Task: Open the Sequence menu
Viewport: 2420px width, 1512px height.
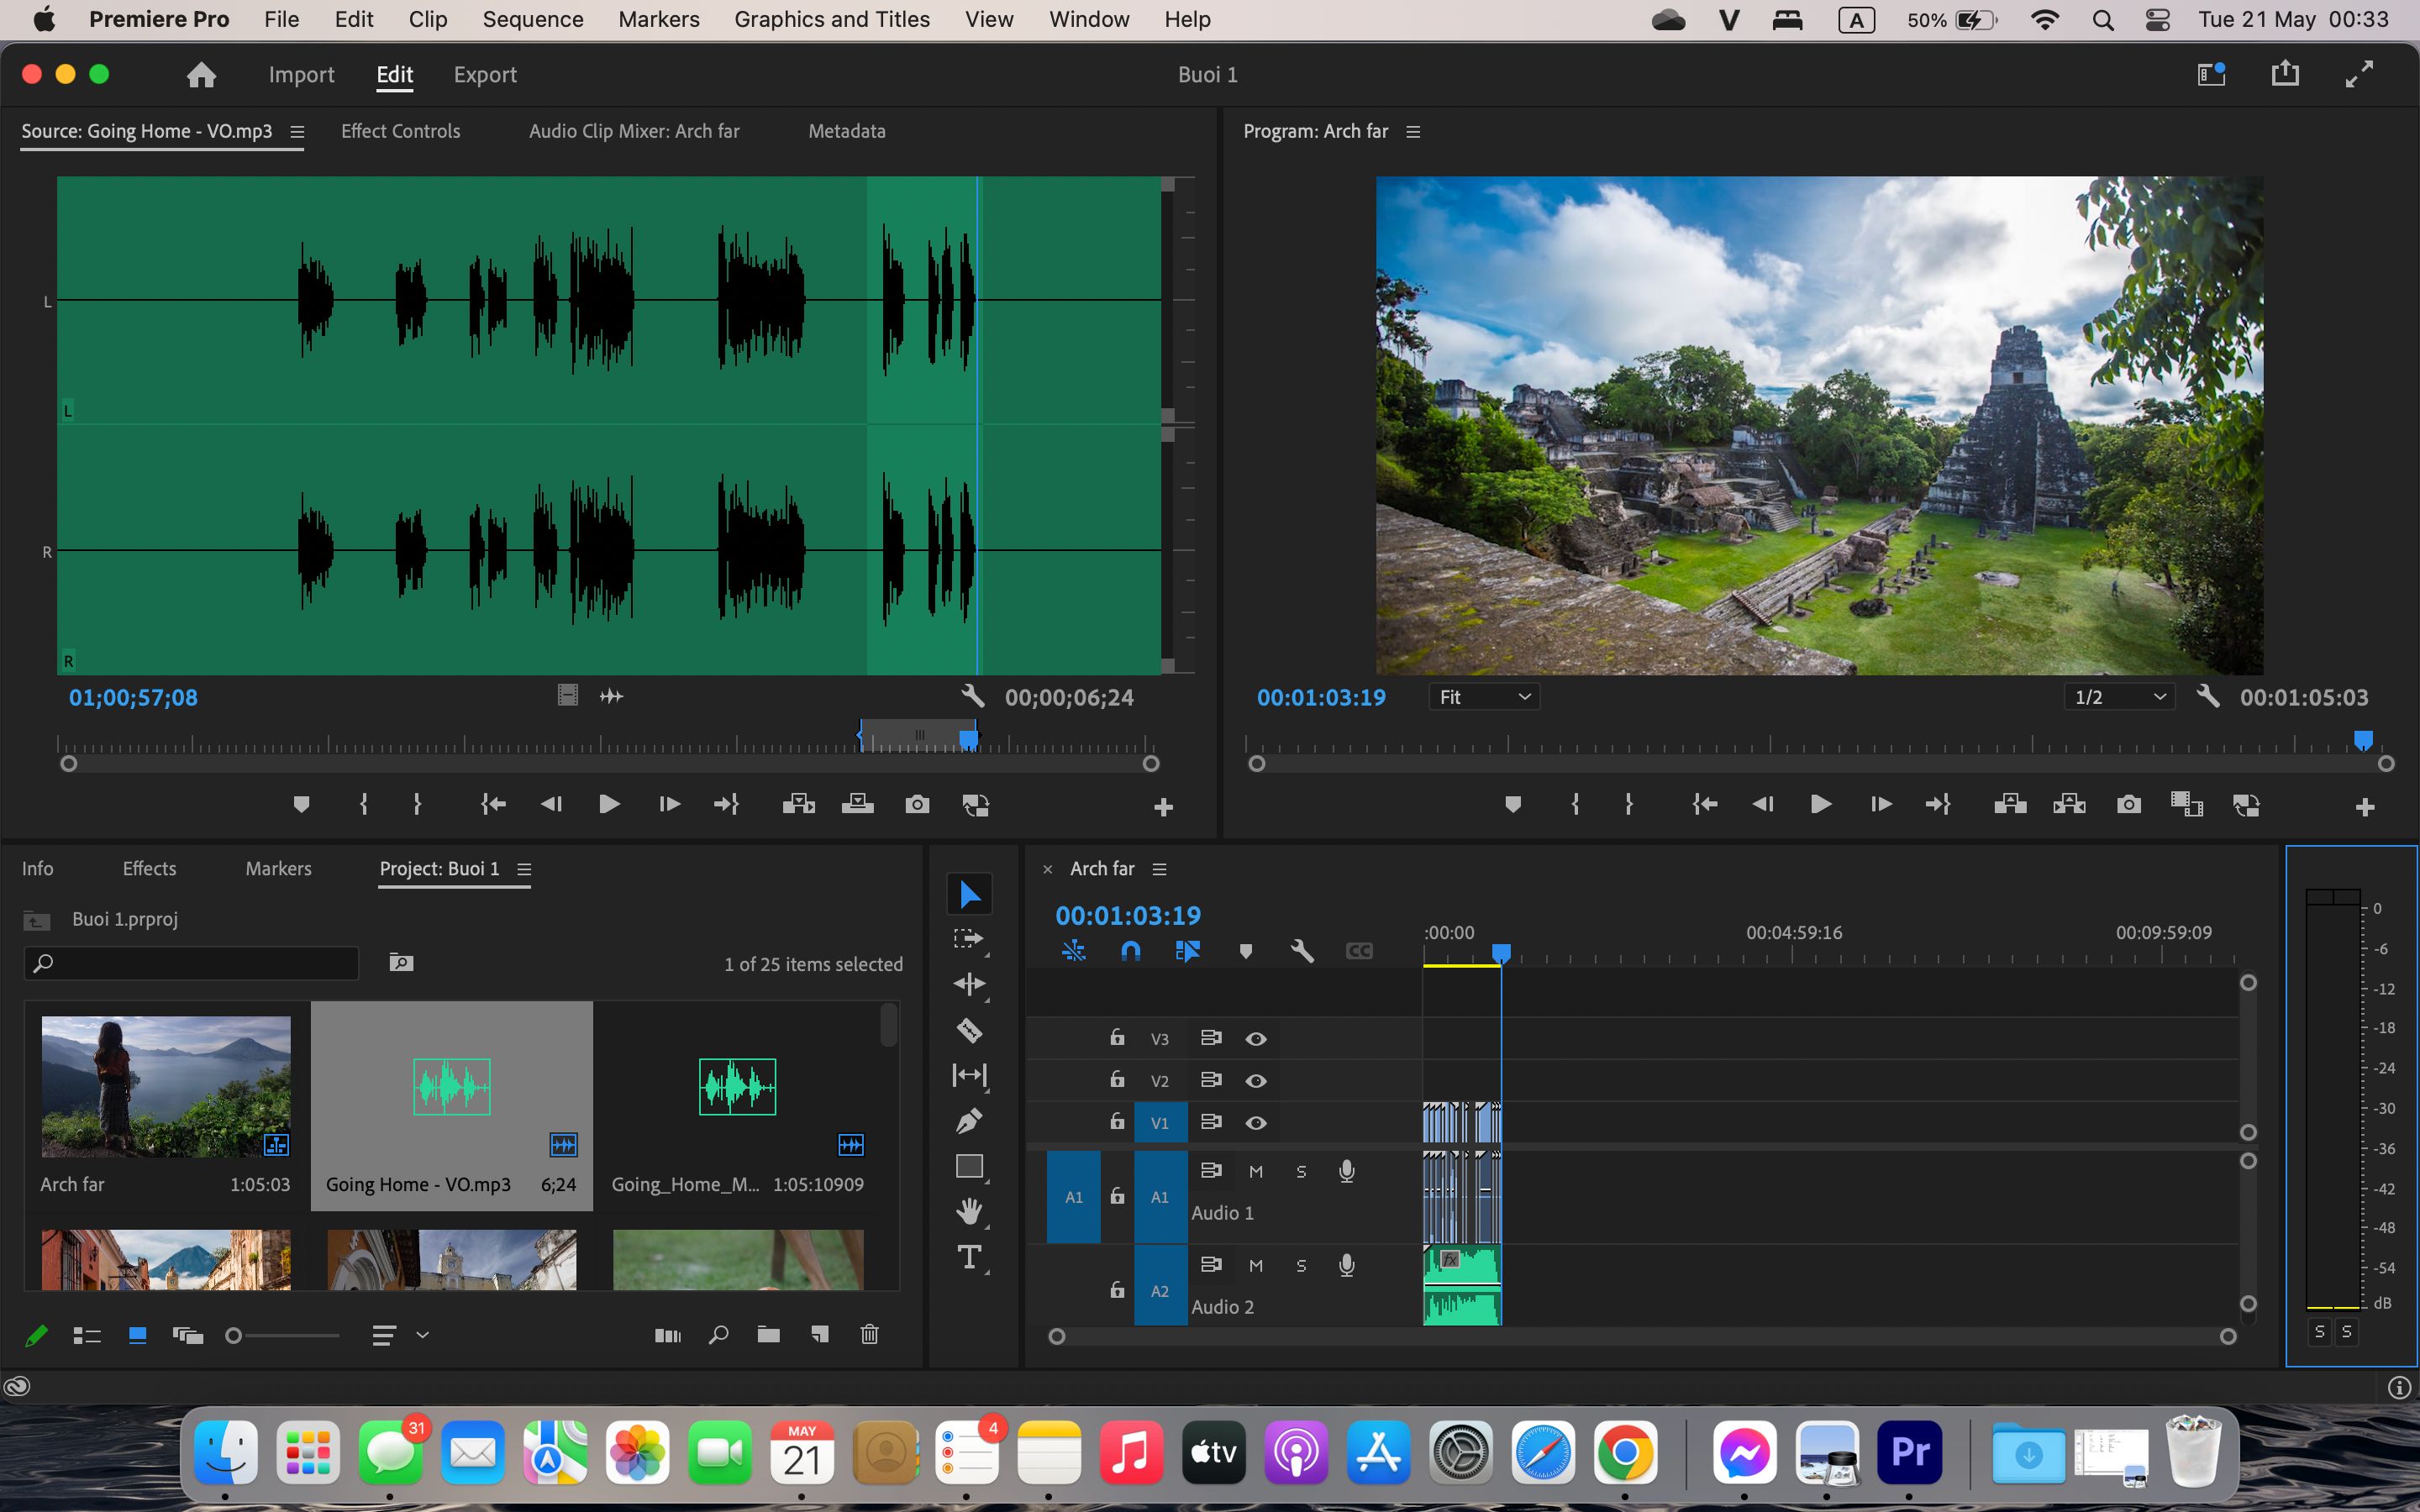Action: [533, 19]
